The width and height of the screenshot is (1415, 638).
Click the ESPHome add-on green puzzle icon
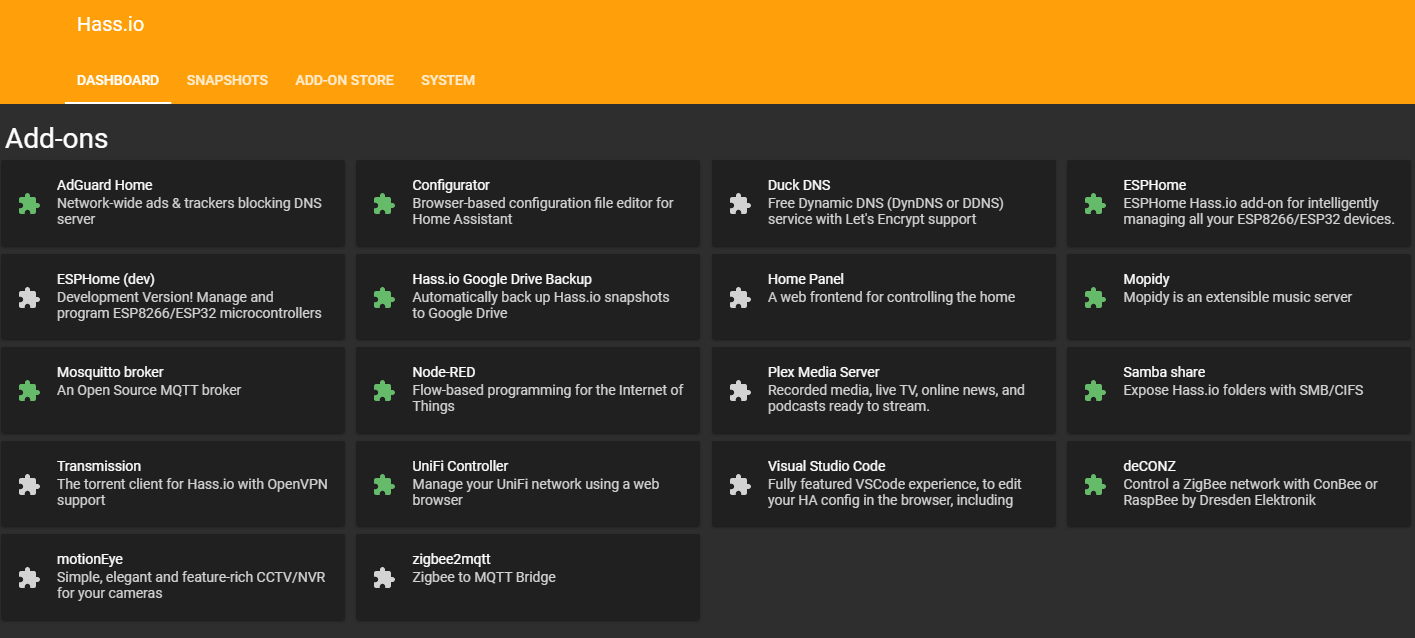(1095, 204)
